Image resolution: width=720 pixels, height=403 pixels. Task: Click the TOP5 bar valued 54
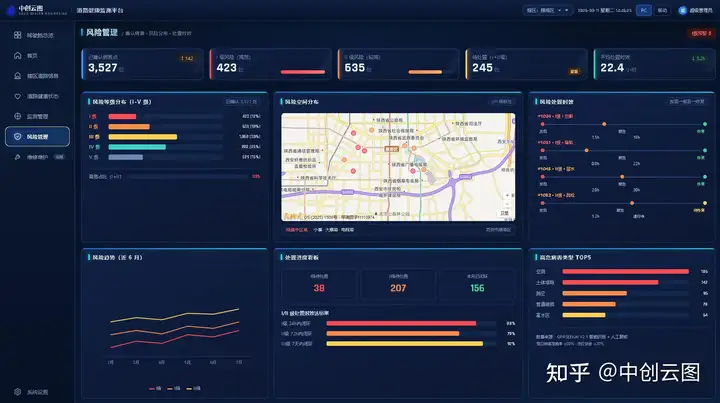click(x=584, y=315)
